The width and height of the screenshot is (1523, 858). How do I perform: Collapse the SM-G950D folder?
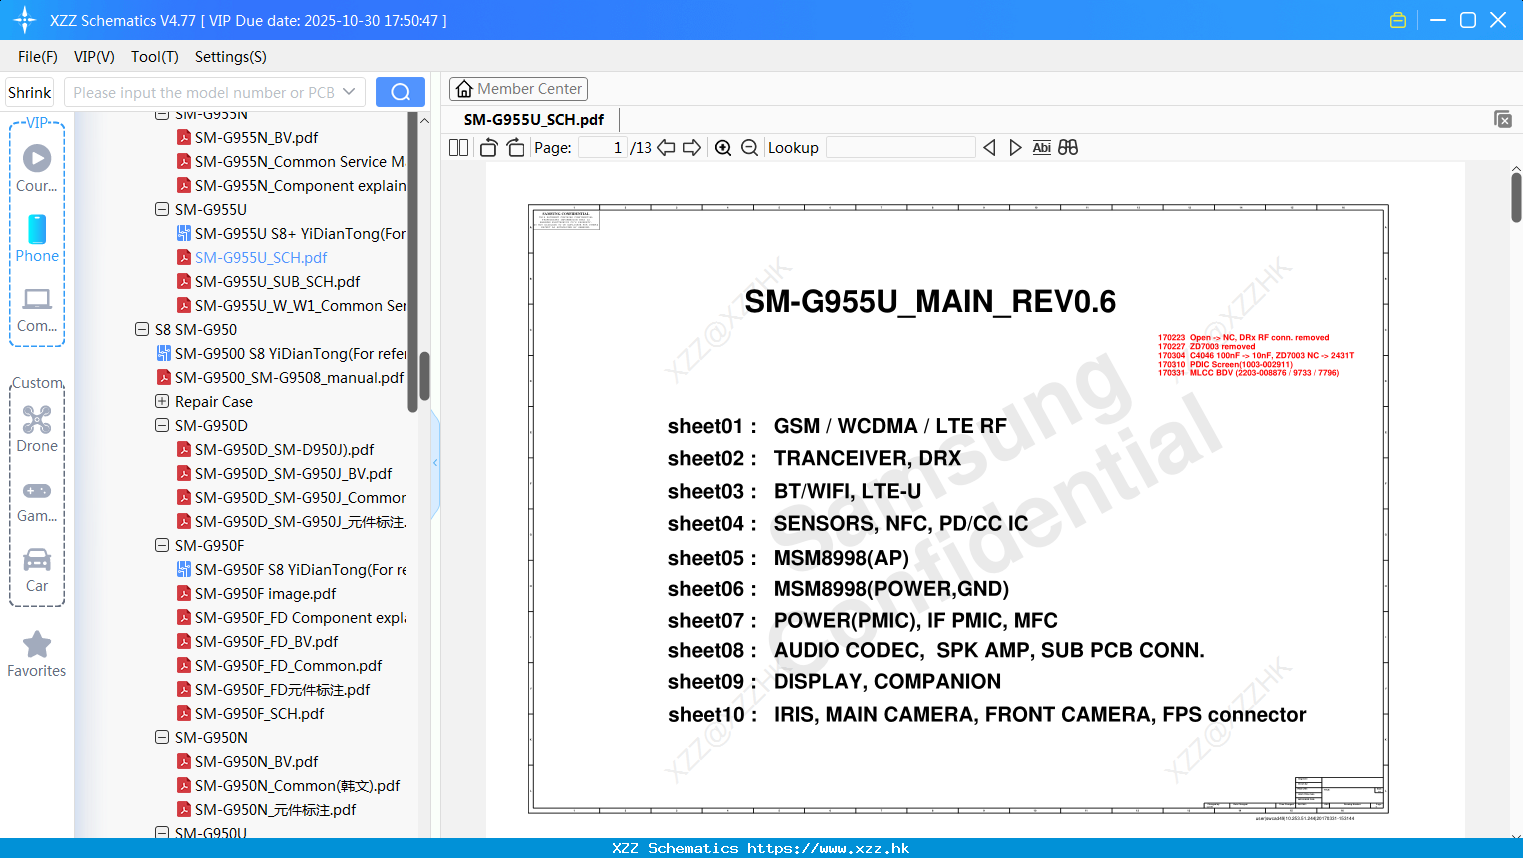click(x=162, y=425)
